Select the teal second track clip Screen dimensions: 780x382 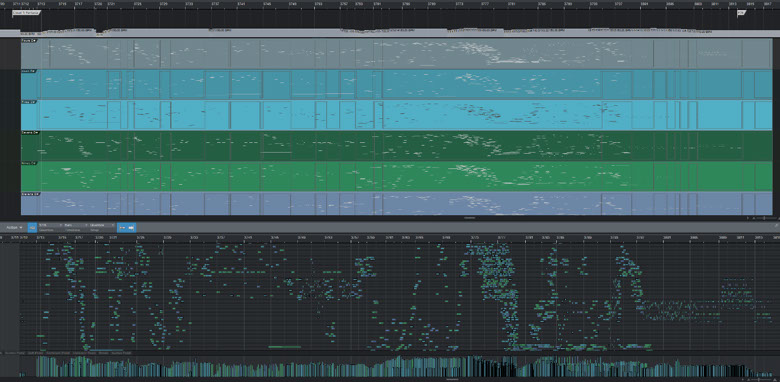tap(396, 85)
